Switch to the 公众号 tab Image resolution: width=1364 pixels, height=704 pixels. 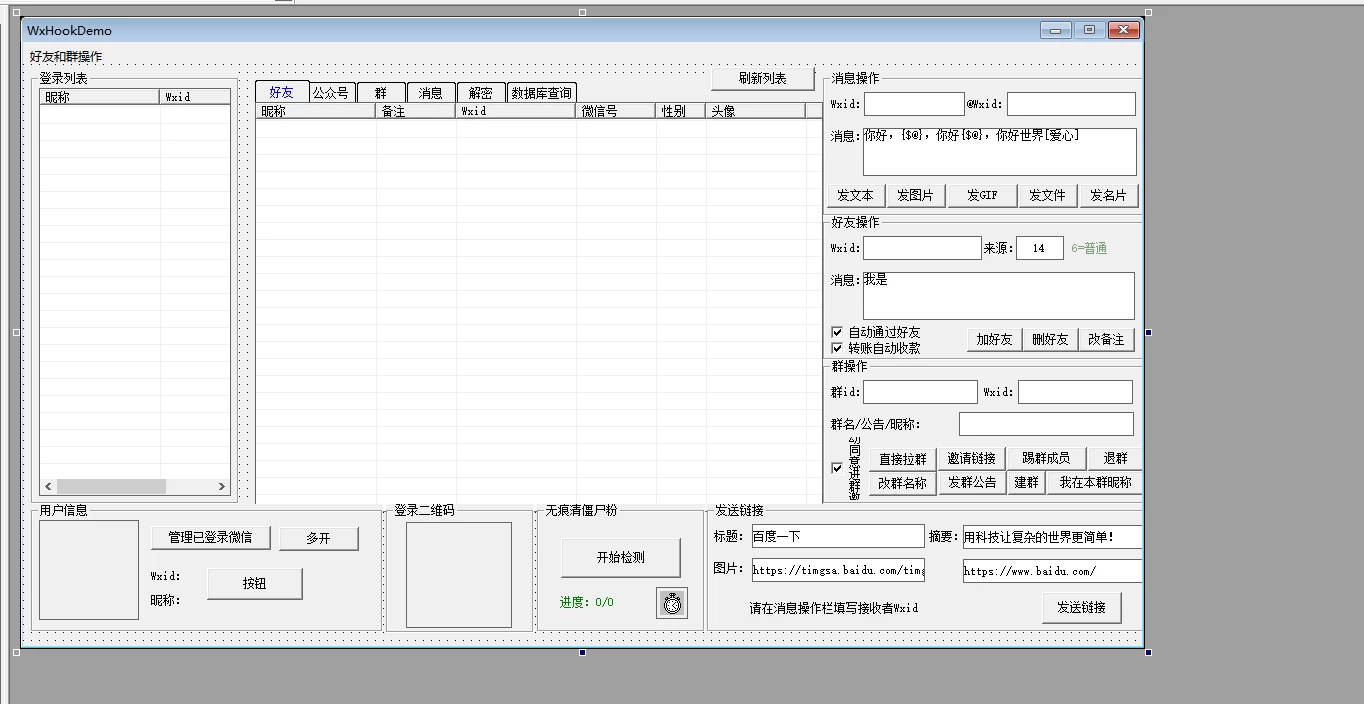tap(330, 92)
